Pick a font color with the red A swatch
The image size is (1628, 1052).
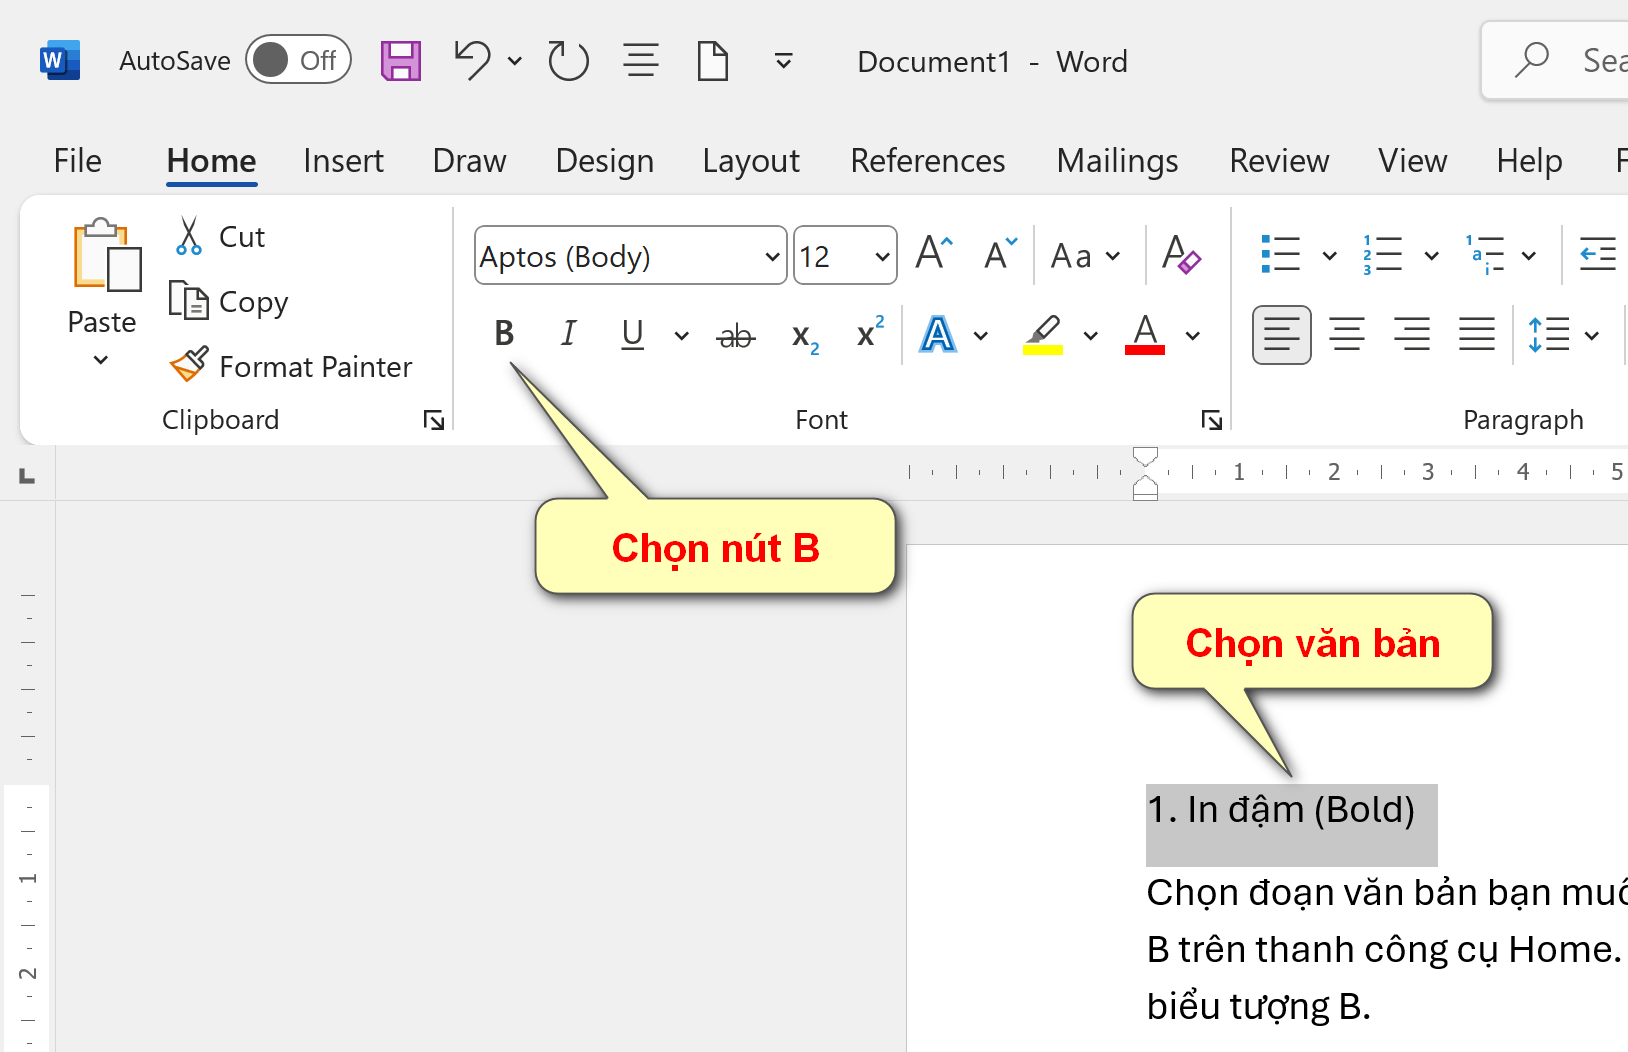1145,334
